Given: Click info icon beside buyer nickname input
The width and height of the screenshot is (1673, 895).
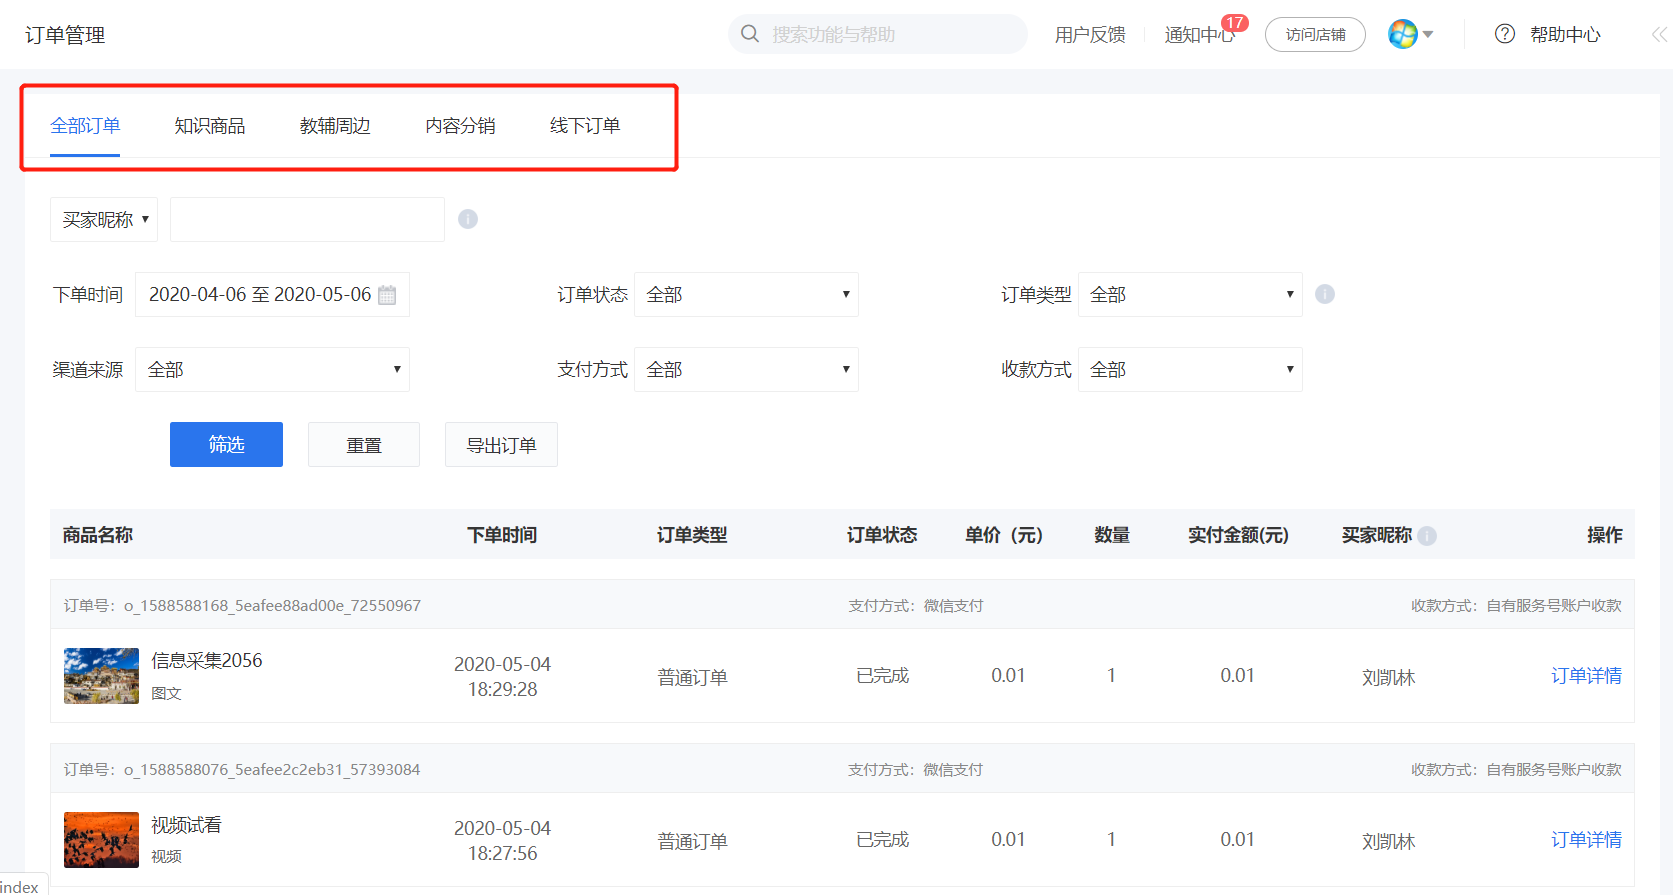Looking at the screenshot, I should 468,219.
